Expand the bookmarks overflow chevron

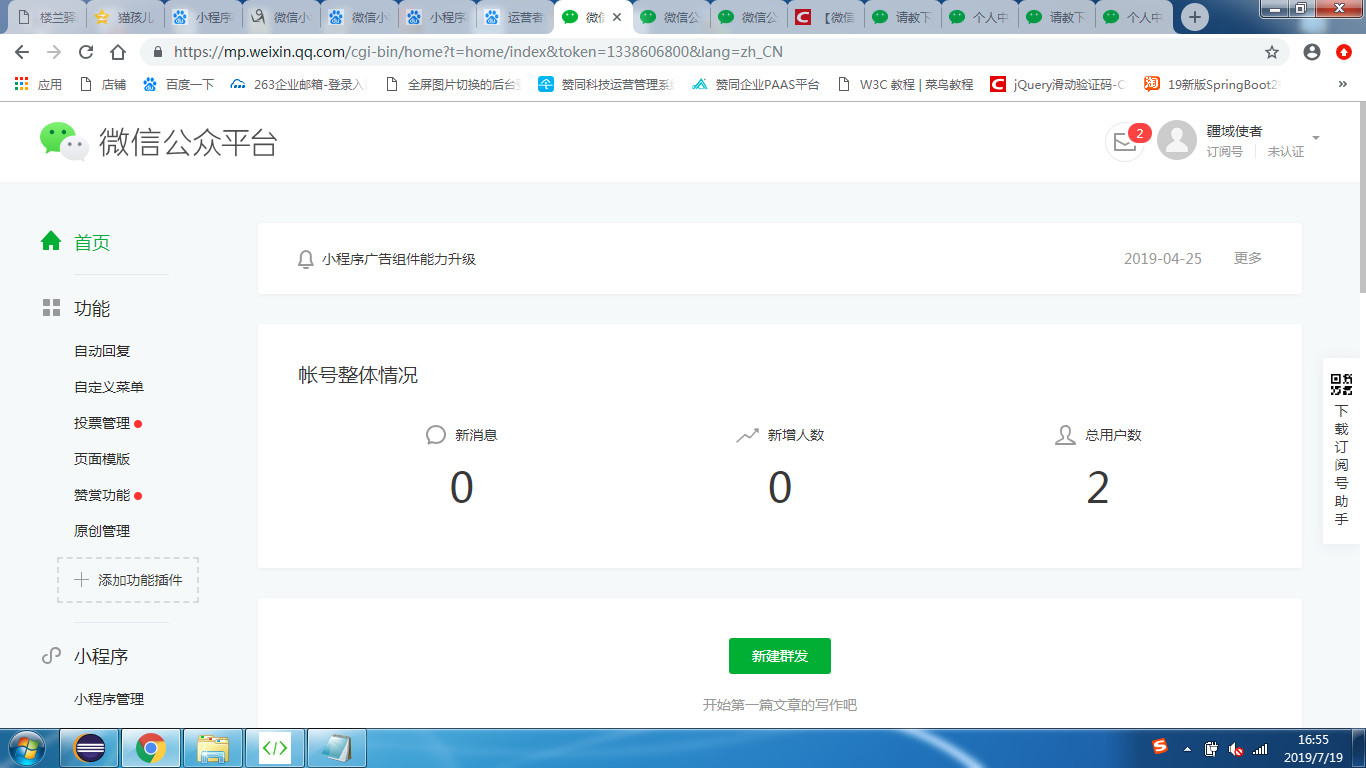tap(1342, 85)
